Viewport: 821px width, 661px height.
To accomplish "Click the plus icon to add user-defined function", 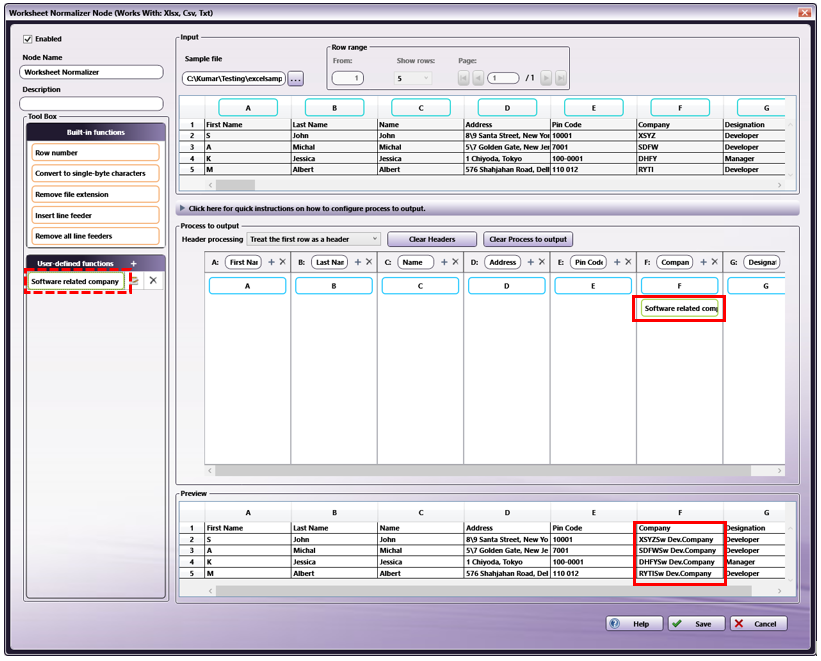I will coord(133,263).
